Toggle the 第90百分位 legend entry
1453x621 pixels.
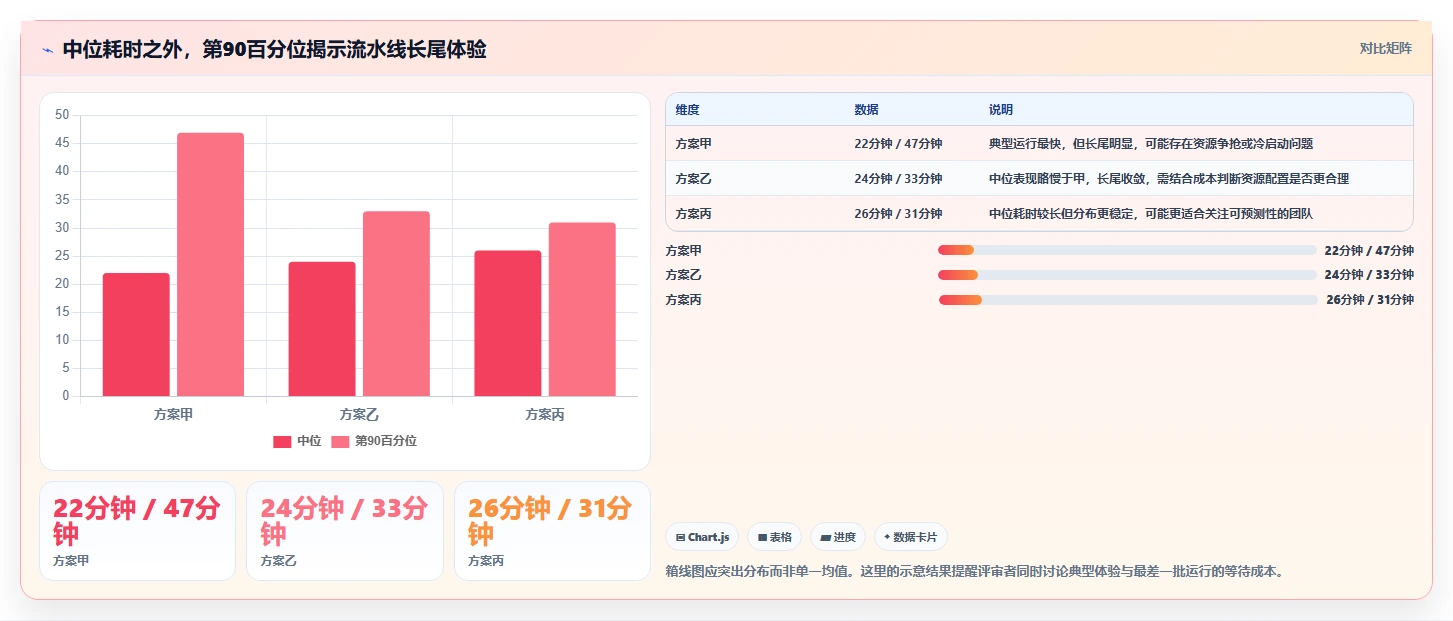click(374, 441)
